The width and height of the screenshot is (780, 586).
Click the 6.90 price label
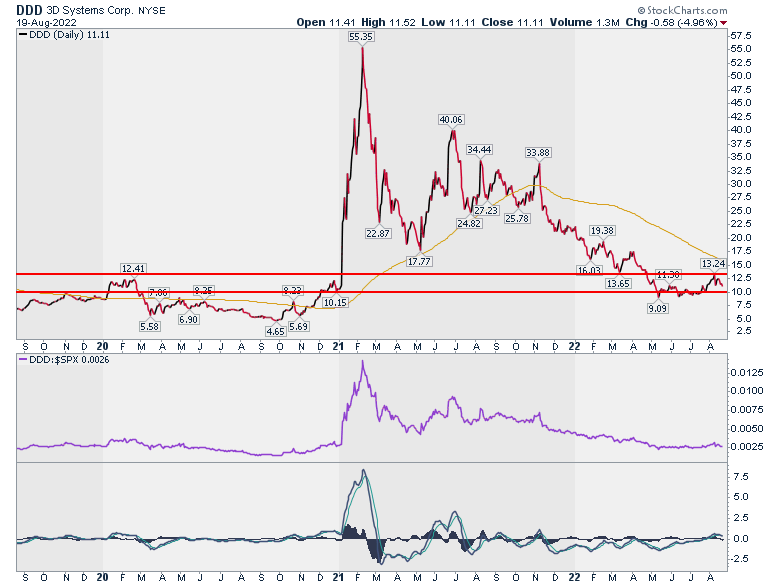click(x=189, y=319)
